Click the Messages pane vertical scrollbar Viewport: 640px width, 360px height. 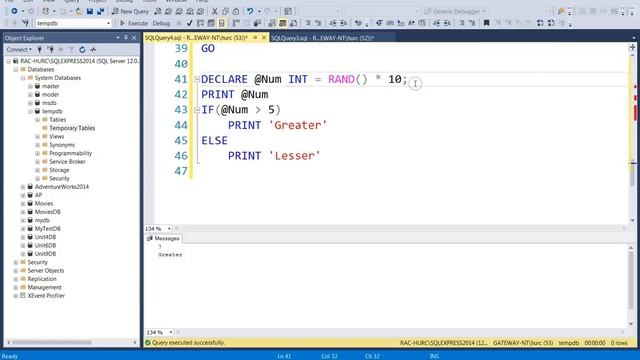click(x=631, y=286)
